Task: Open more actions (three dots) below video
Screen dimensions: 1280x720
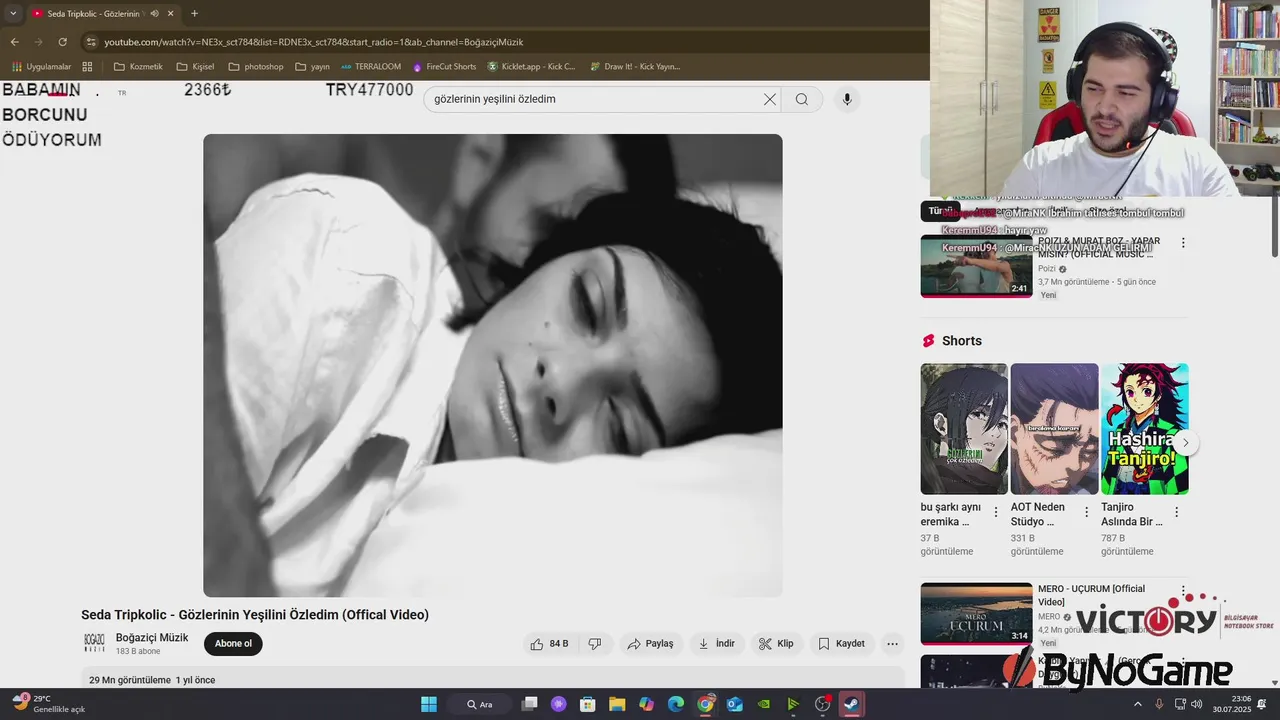Action: click(893, 644)
